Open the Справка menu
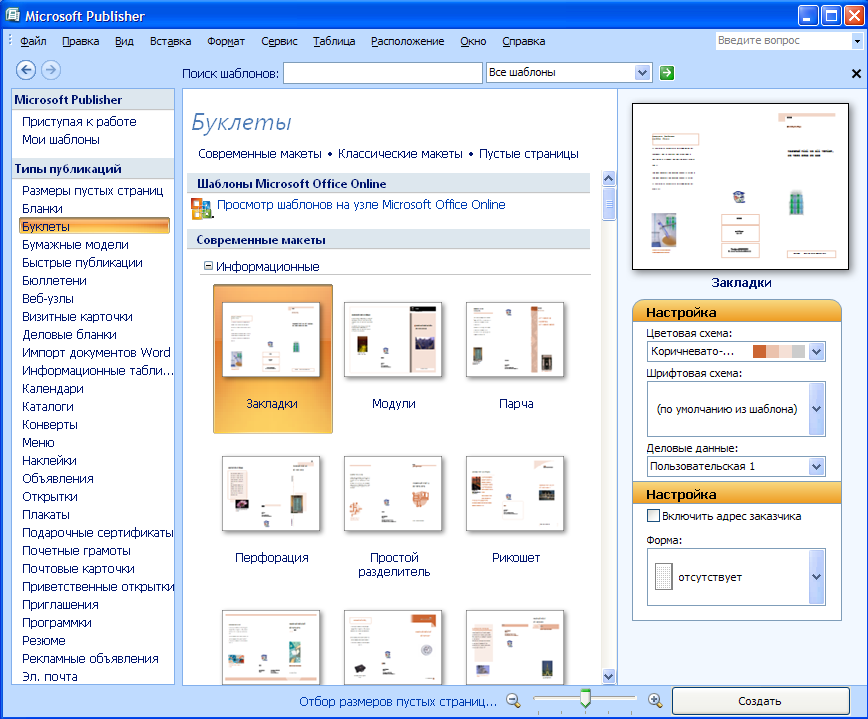This screenshot has height=719, width=868. (524, 41)
